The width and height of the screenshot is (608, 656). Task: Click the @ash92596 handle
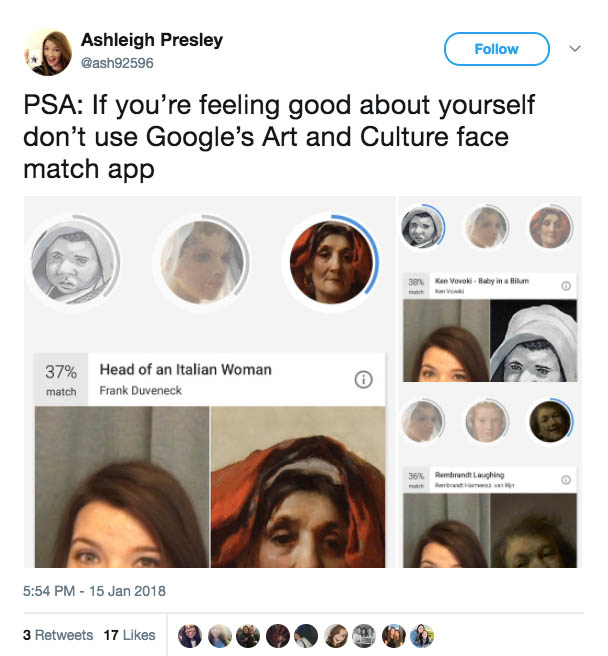(119, 64)
